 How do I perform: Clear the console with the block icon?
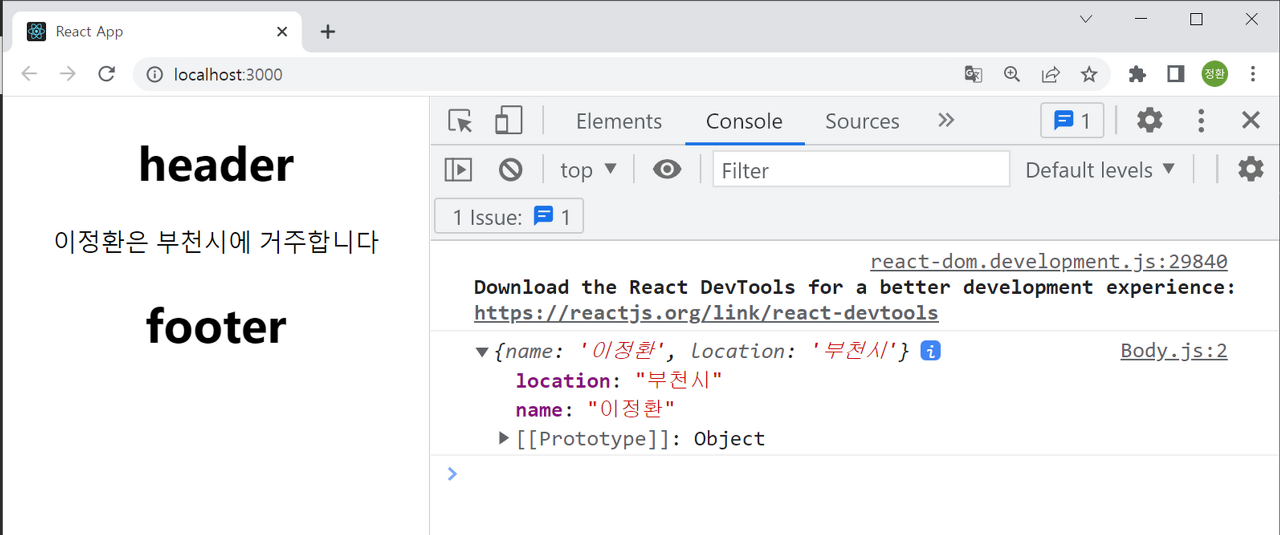pos(511,170)
